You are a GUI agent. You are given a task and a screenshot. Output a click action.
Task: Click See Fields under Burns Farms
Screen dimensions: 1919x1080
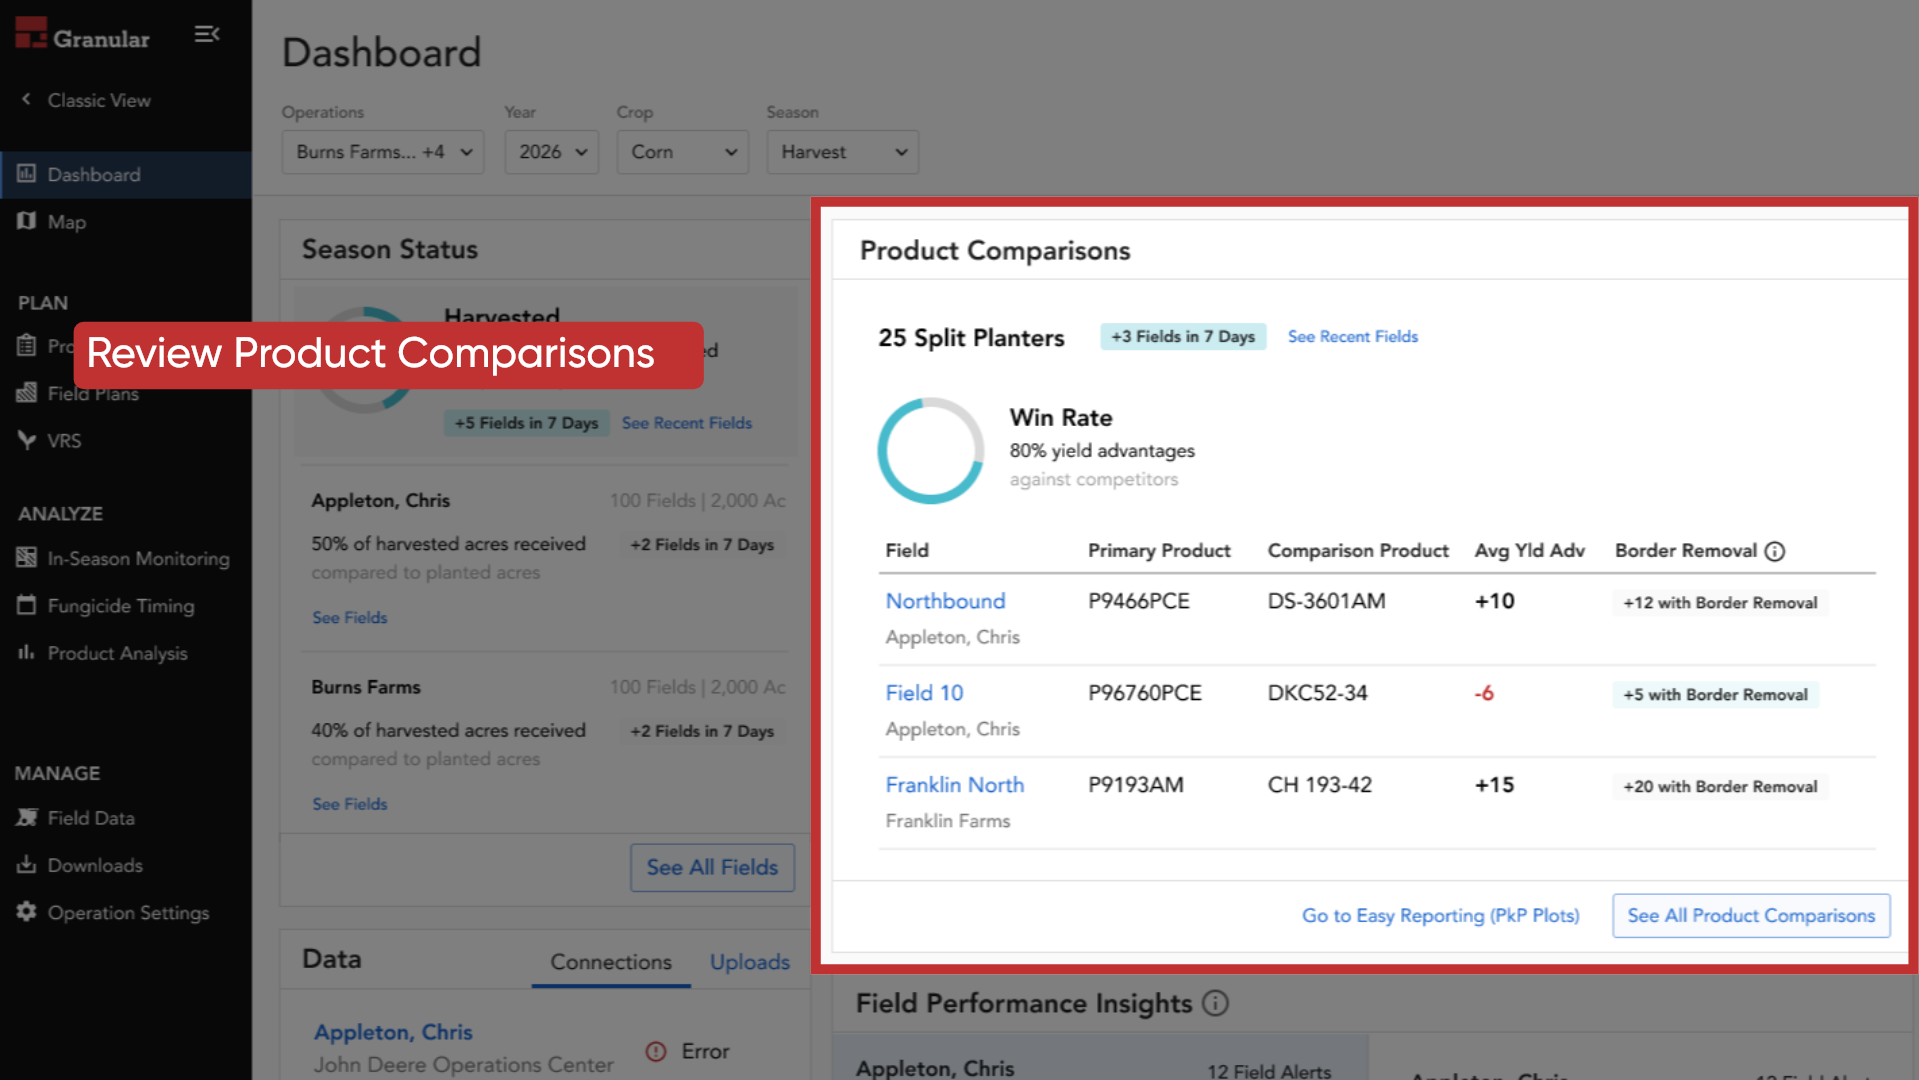click(349, 804)
